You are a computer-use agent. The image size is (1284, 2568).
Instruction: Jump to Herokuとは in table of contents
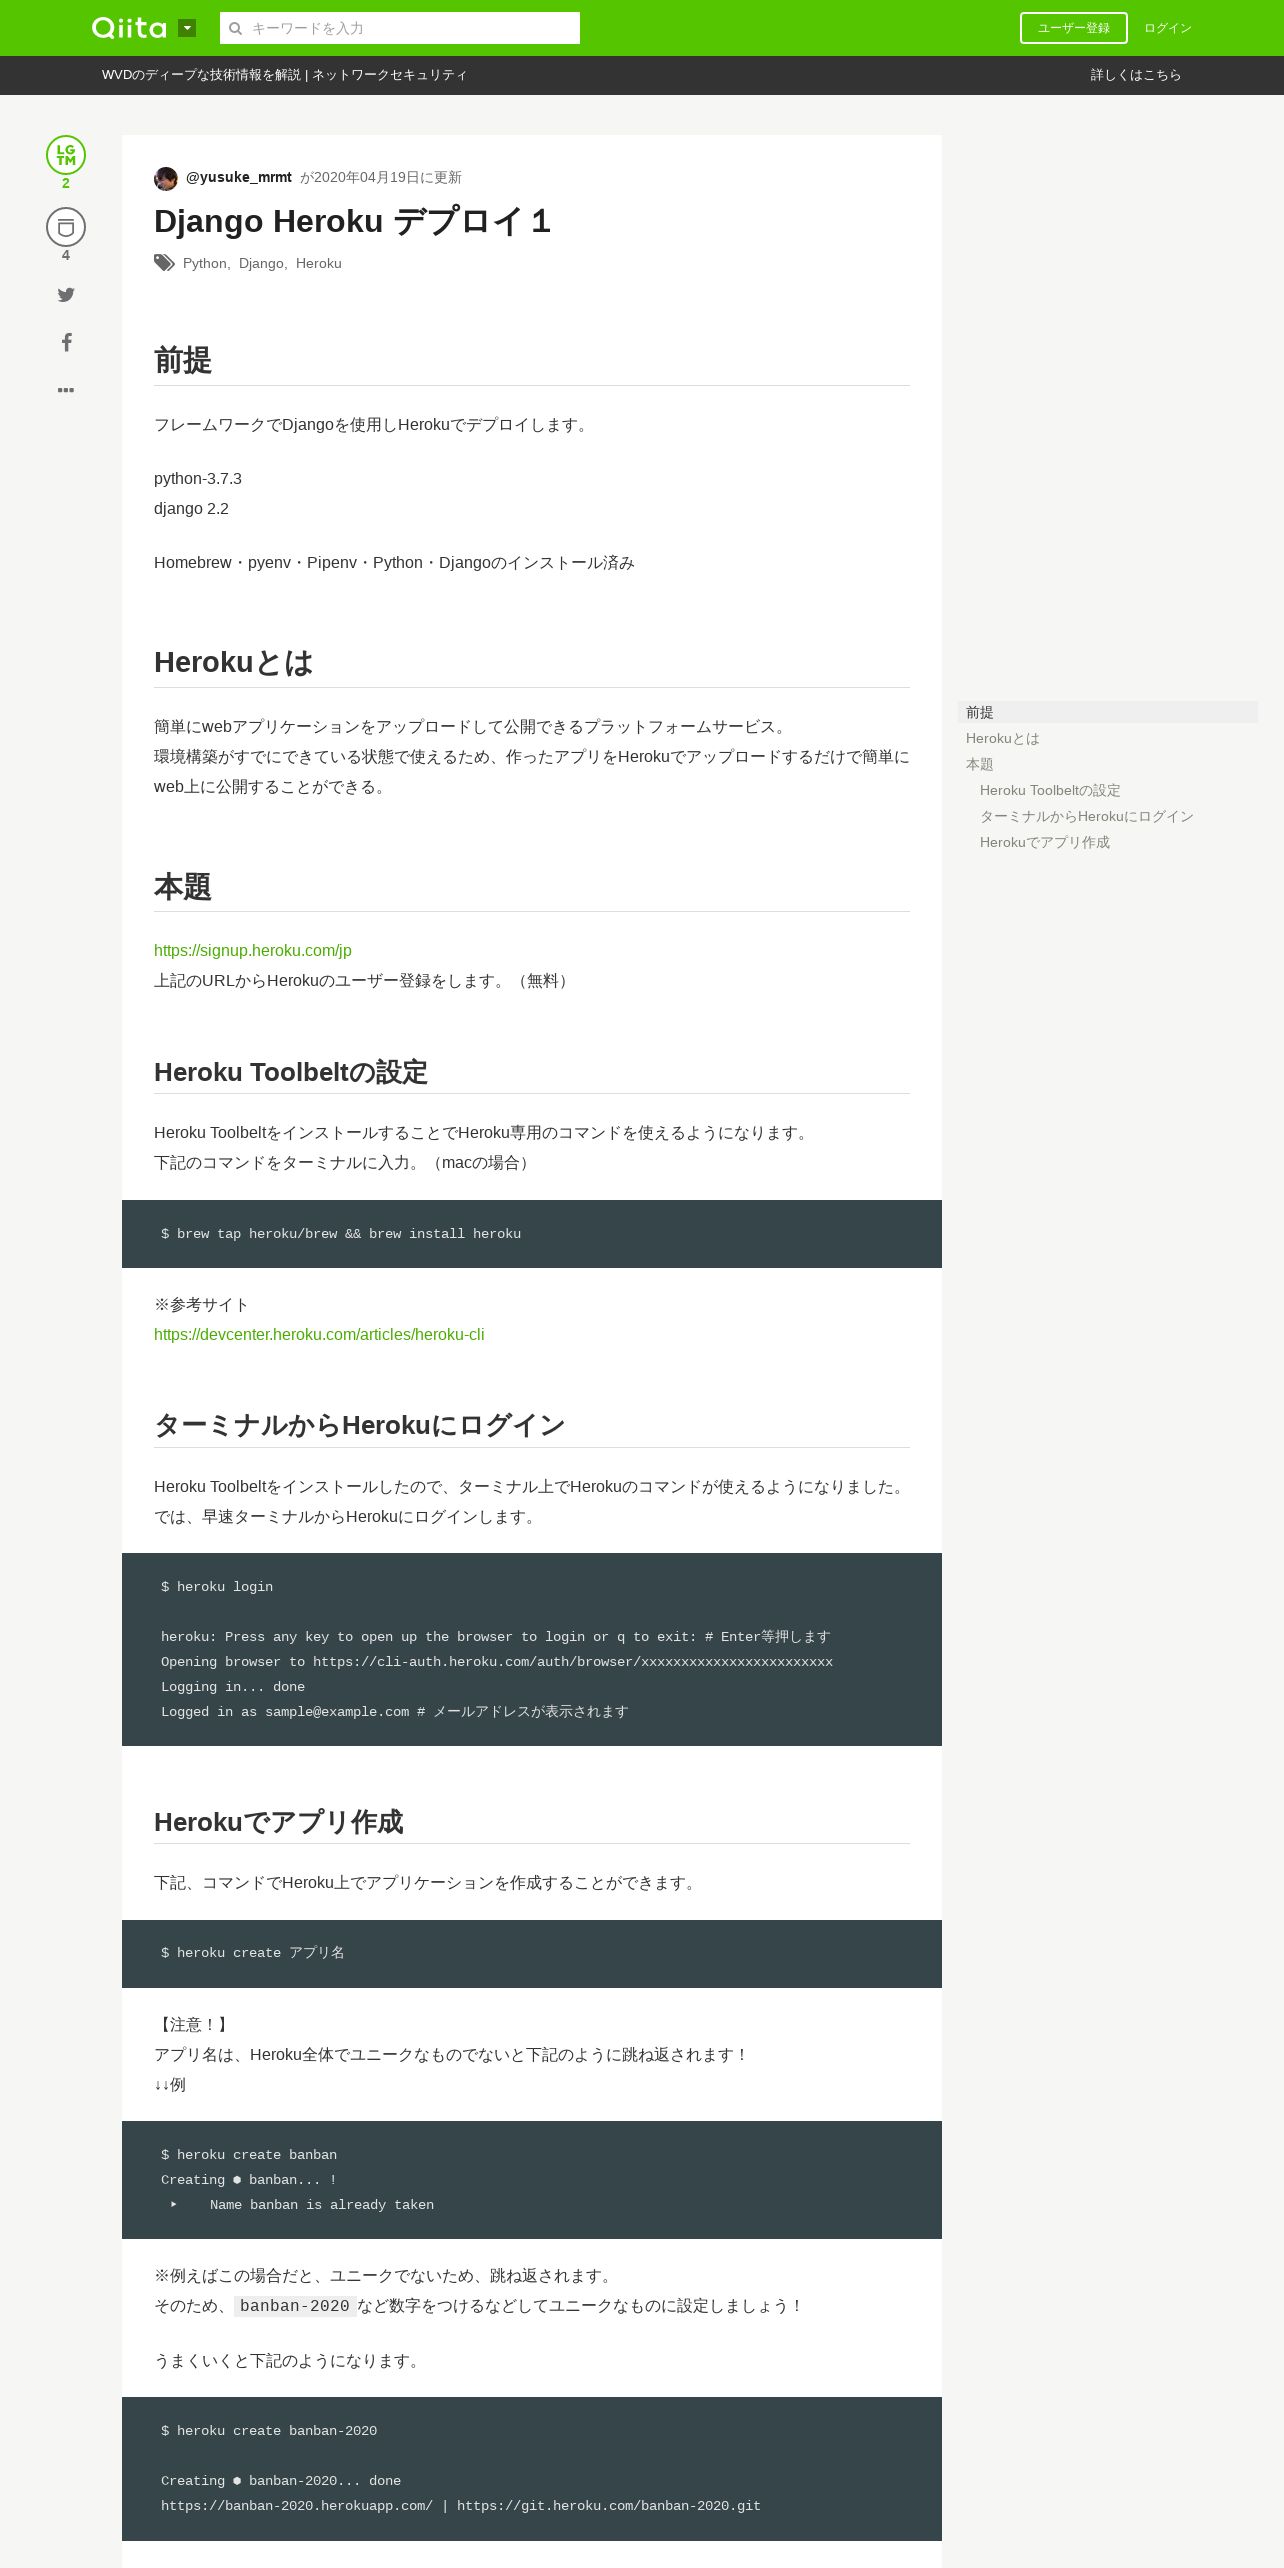pyautogui.click(x=1003, y=738)
